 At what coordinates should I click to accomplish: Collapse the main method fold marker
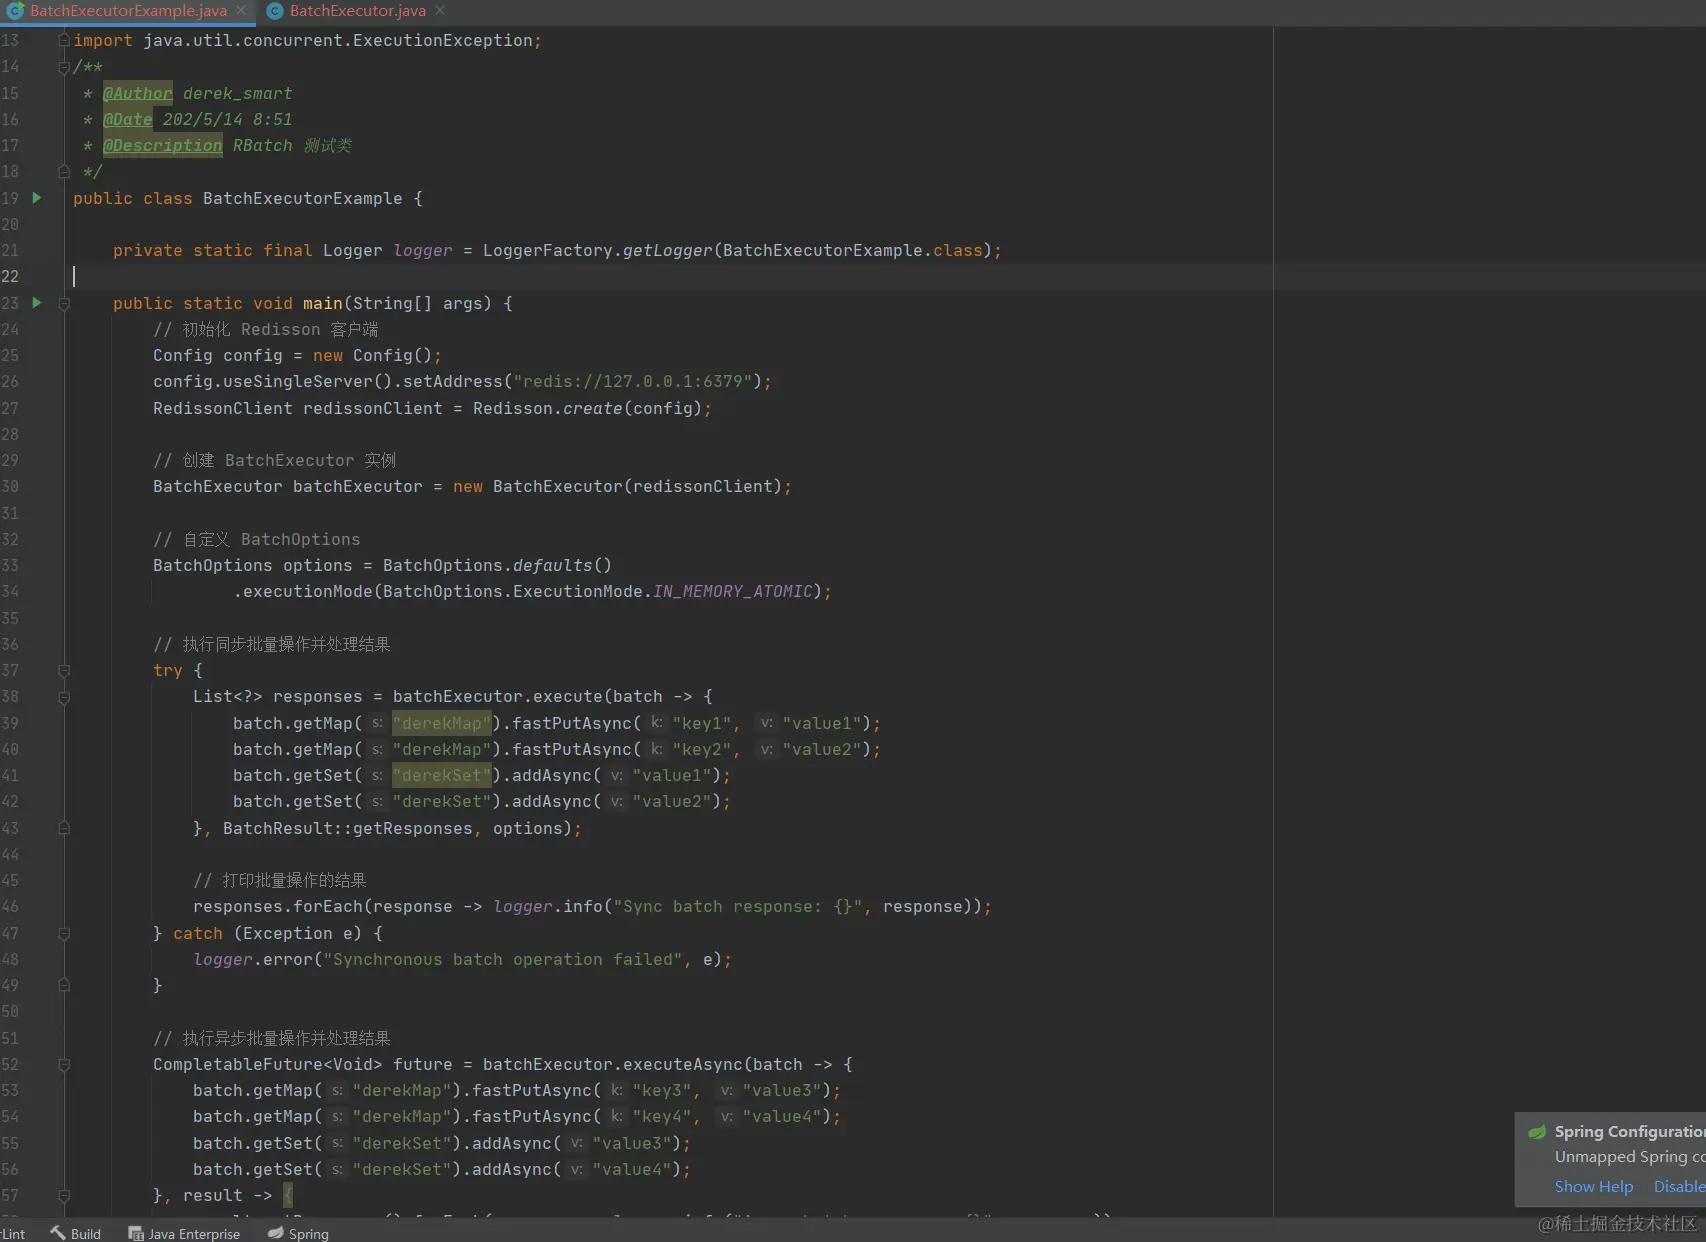pyautogui.click(x=64, y=303)
